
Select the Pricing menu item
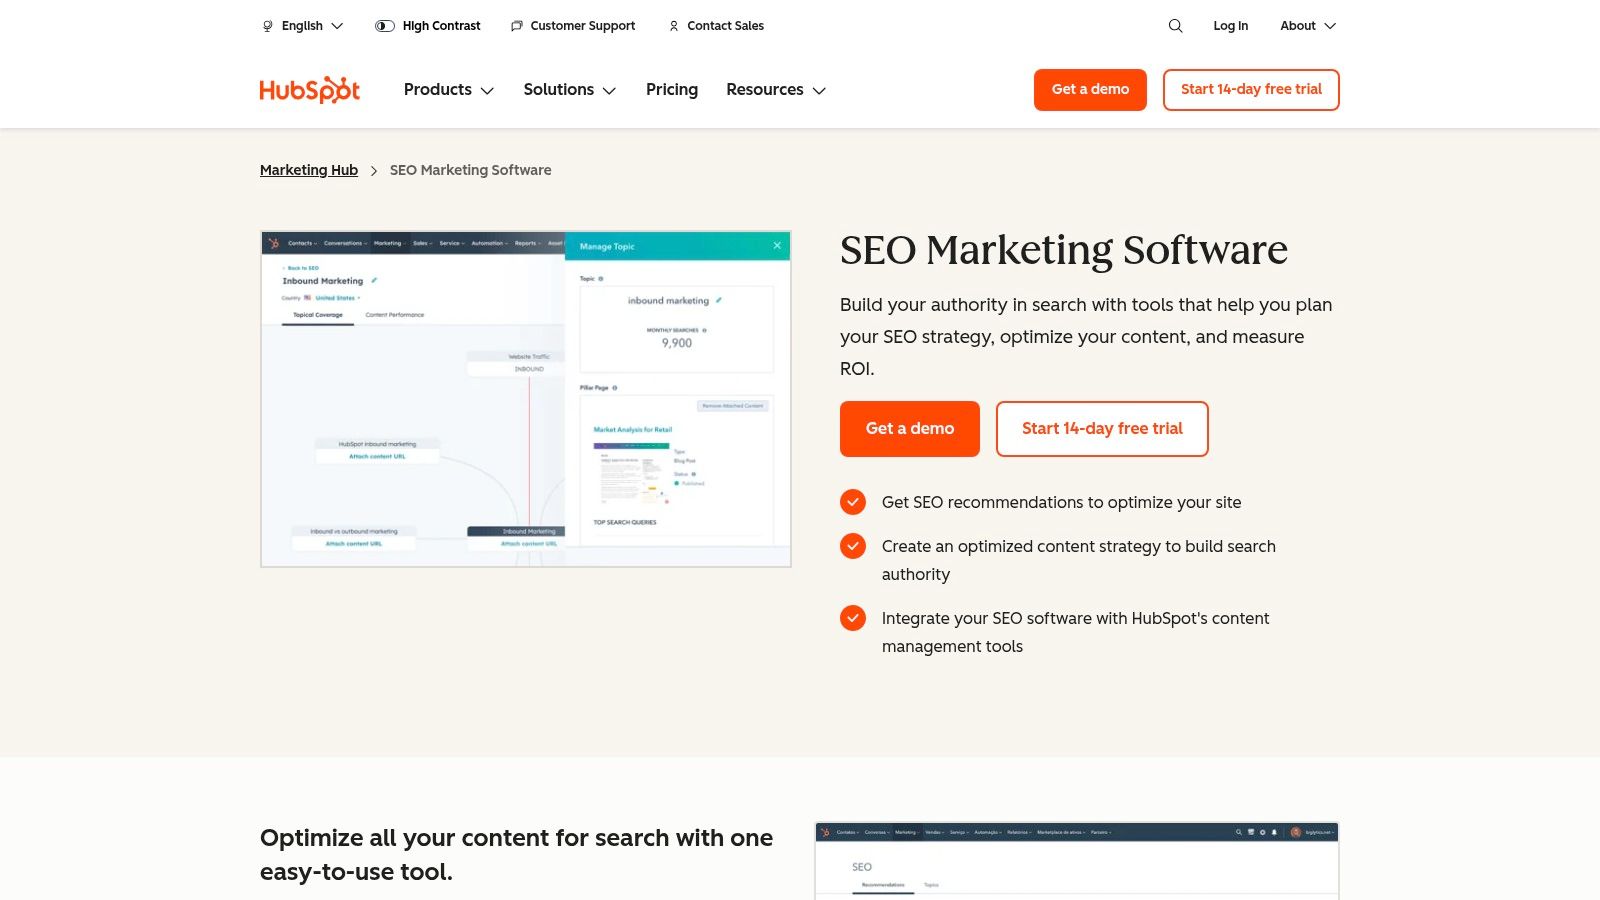pos(671,90)
